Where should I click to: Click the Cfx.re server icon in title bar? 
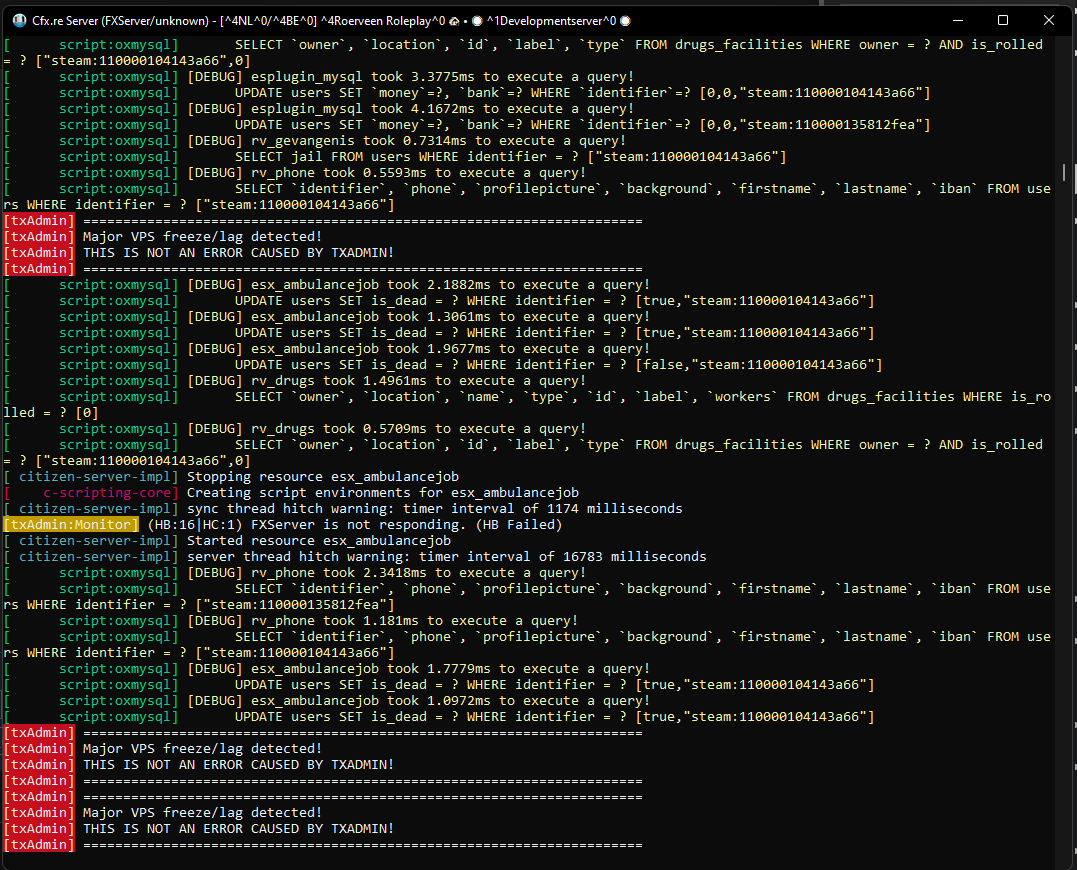tap(19, 20)
